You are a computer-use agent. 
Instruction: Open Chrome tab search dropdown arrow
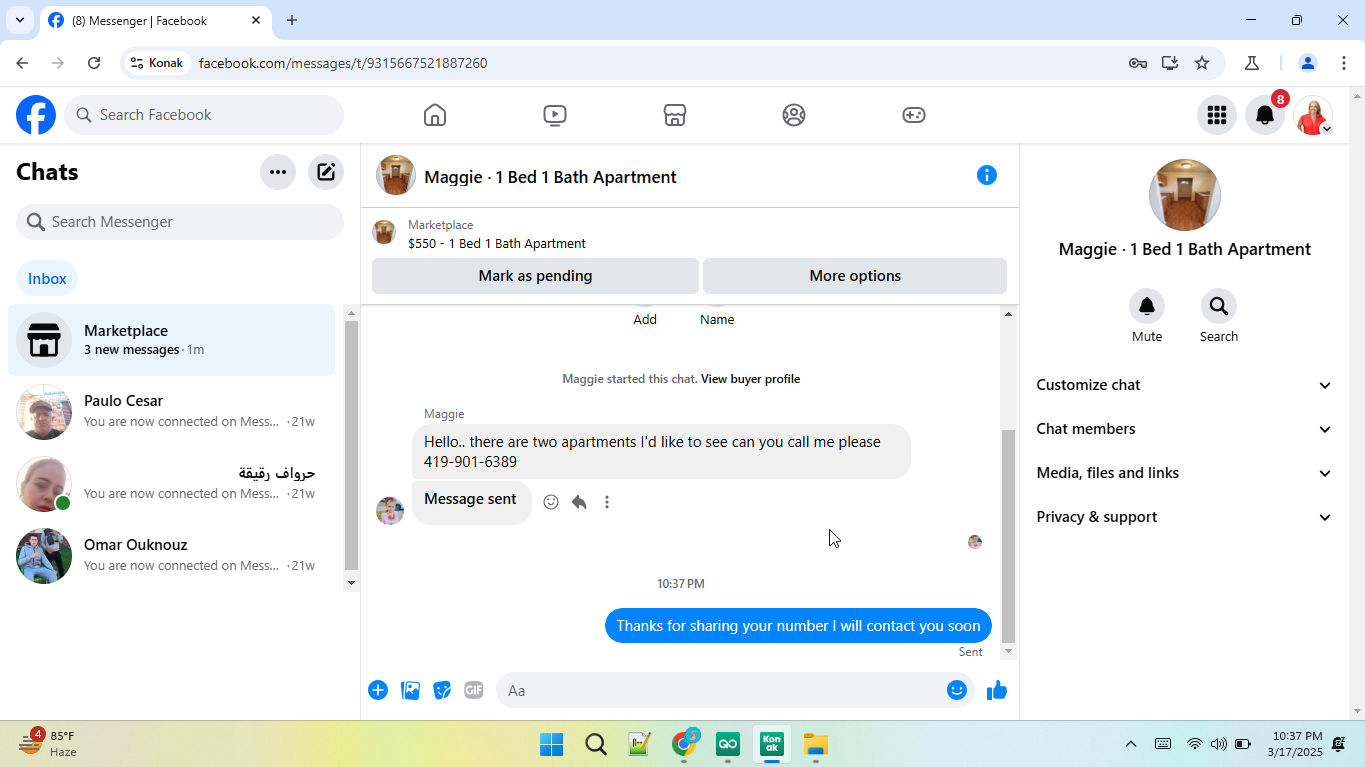(19, 20)
